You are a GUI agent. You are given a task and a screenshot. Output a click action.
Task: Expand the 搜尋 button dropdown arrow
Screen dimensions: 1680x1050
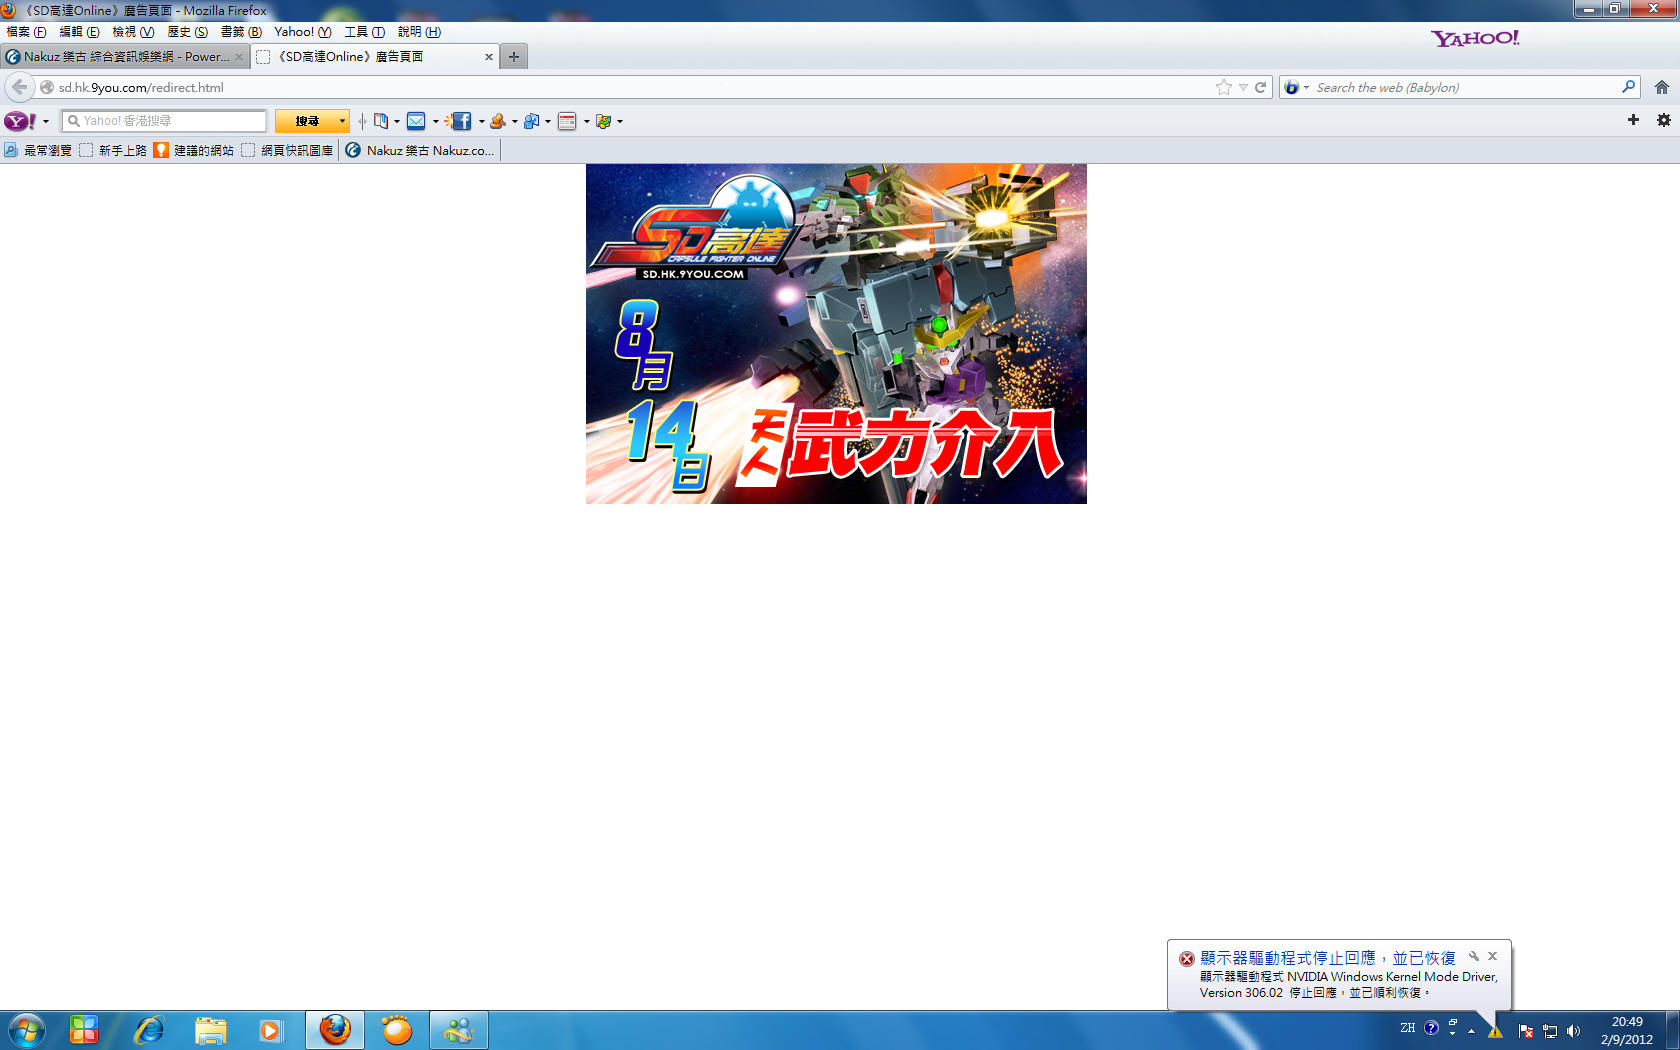pyautogui.click(x=342, y=121)
